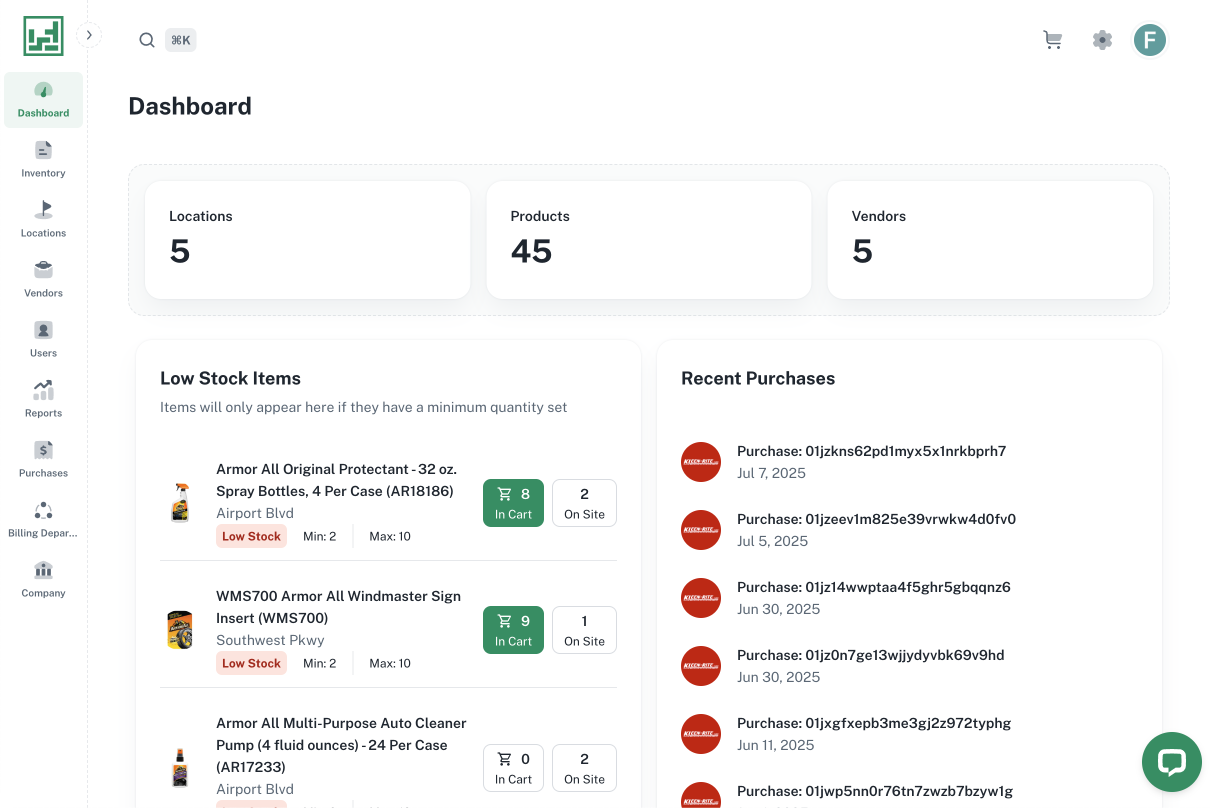Open Reports from the sidebar
Screen dimensions: 1210x808
click(x=43, y=400)
